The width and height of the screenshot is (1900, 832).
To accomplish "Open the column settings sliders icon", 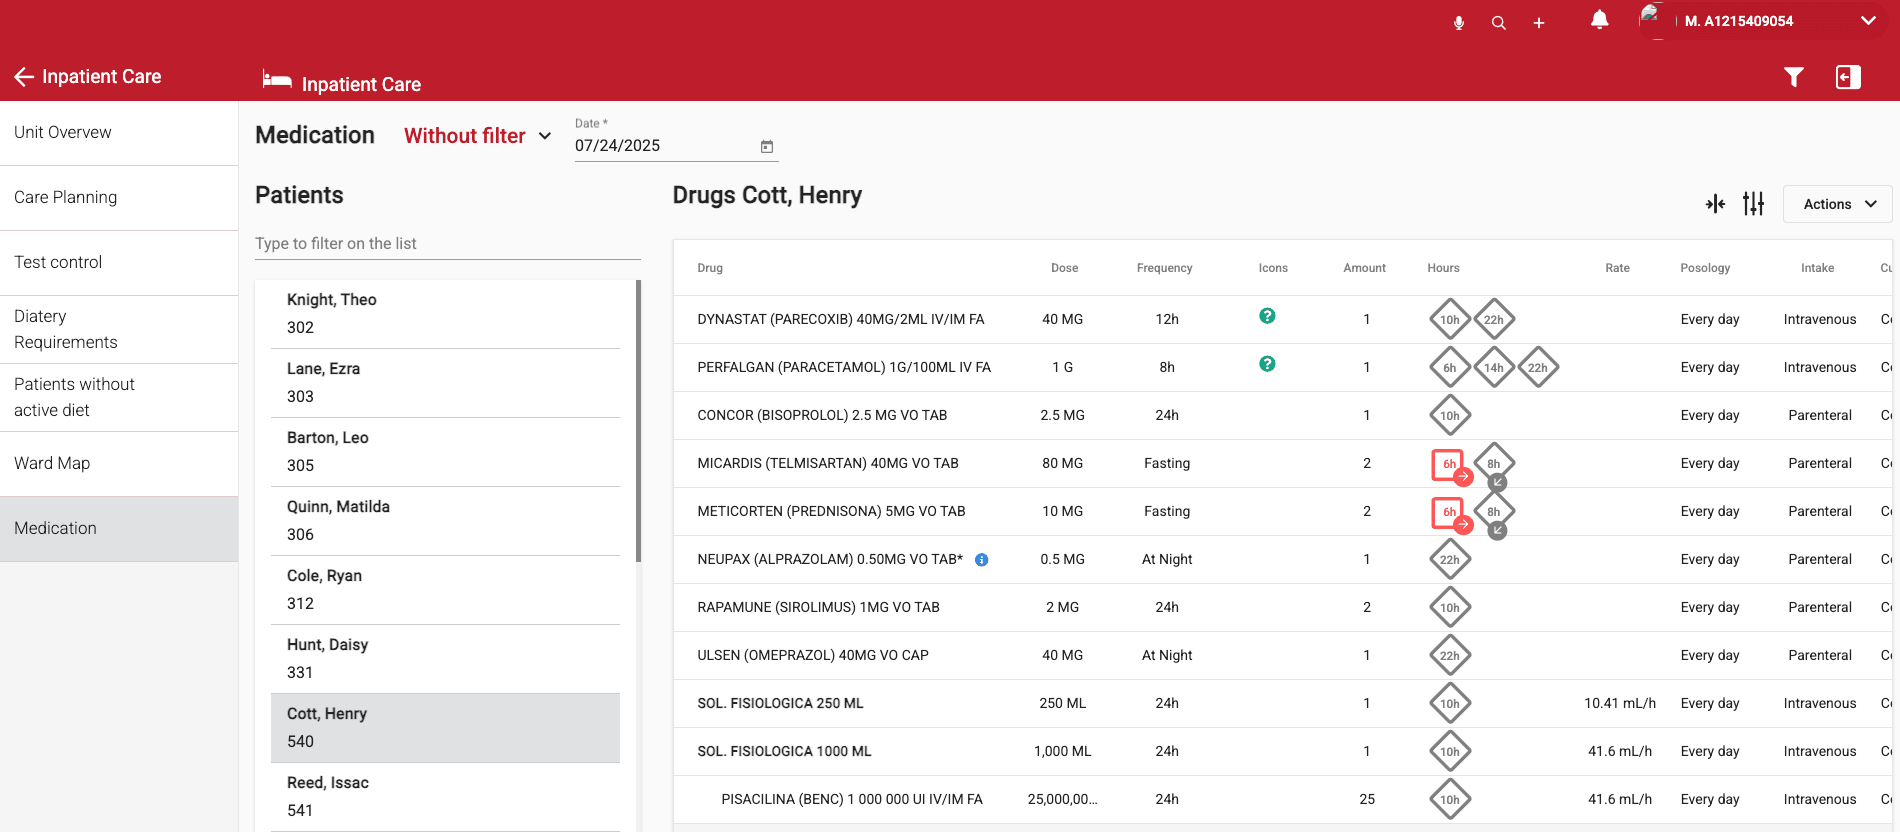I will 1753,204.
